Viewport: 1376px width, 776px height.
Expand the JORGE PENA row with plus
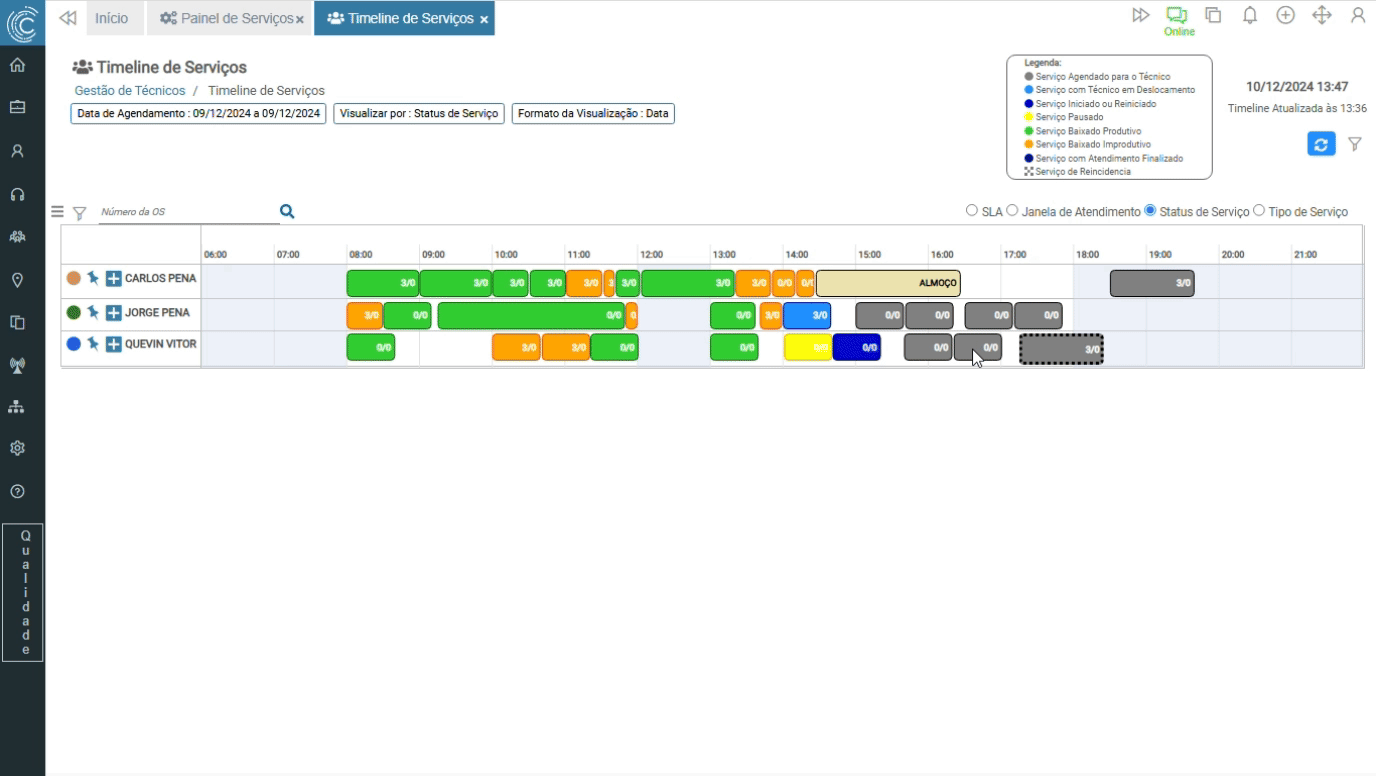click(113, 313)
